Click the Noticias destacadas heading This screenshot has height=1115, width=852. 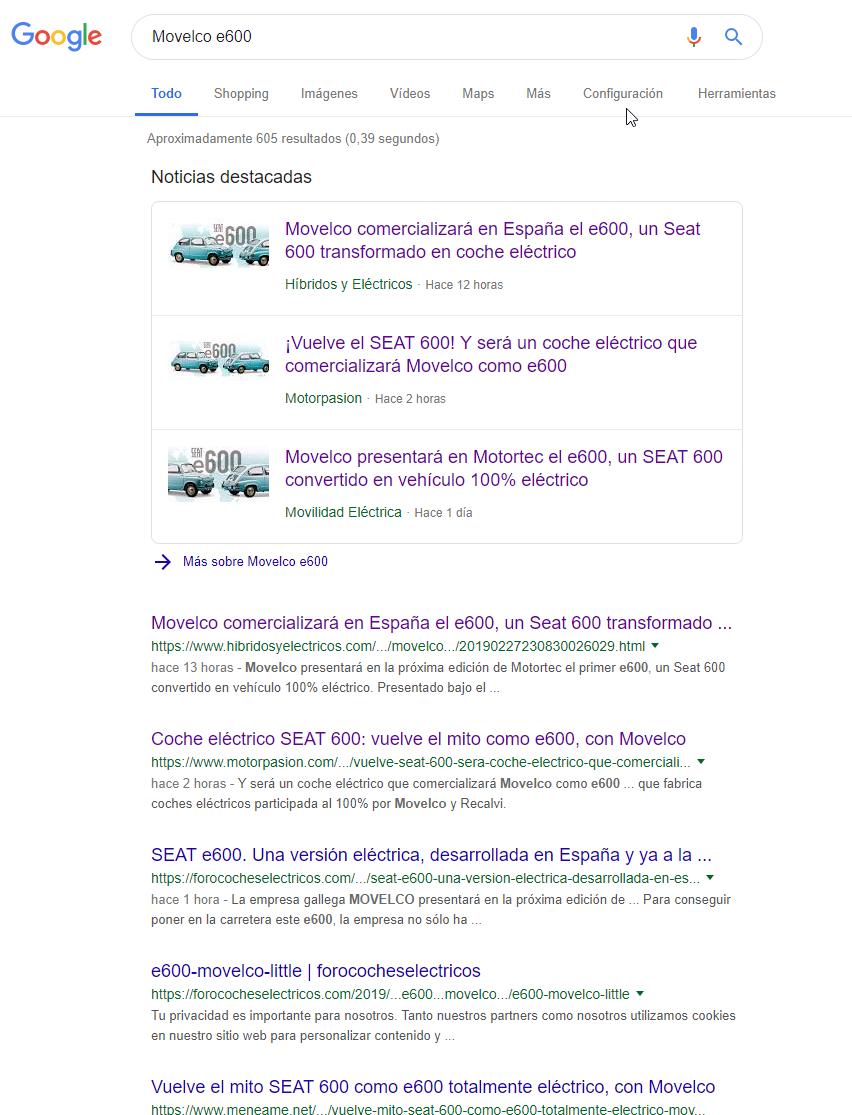(x=231, y=176)
